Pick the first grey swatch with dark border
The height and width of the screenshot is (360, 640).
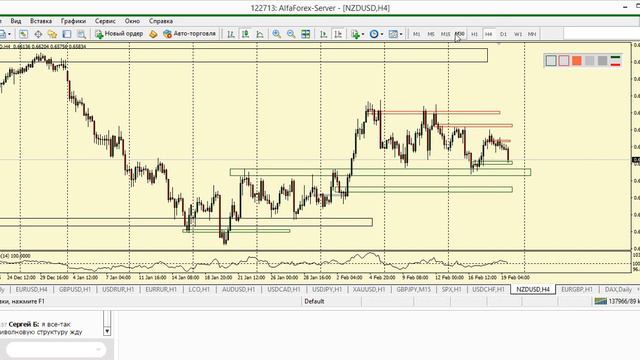[551, 61]
